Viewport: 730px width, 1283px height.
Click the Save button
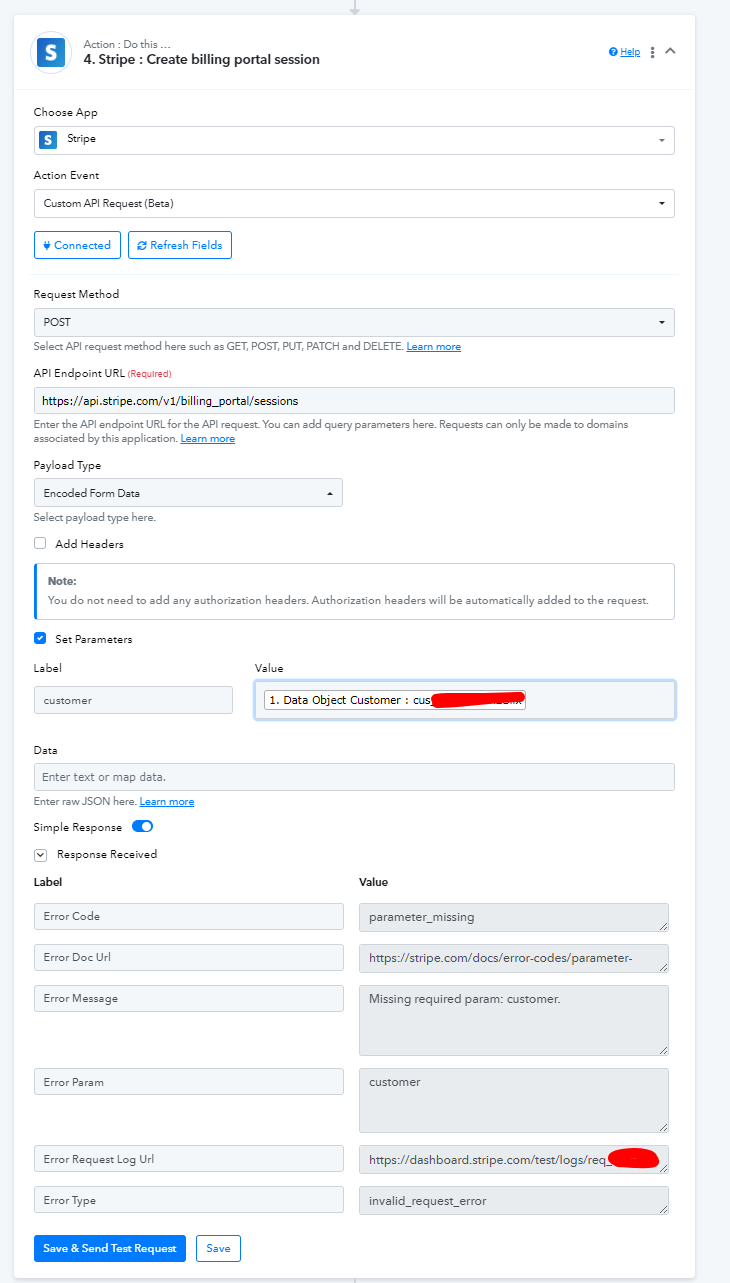coord(218,1248)
